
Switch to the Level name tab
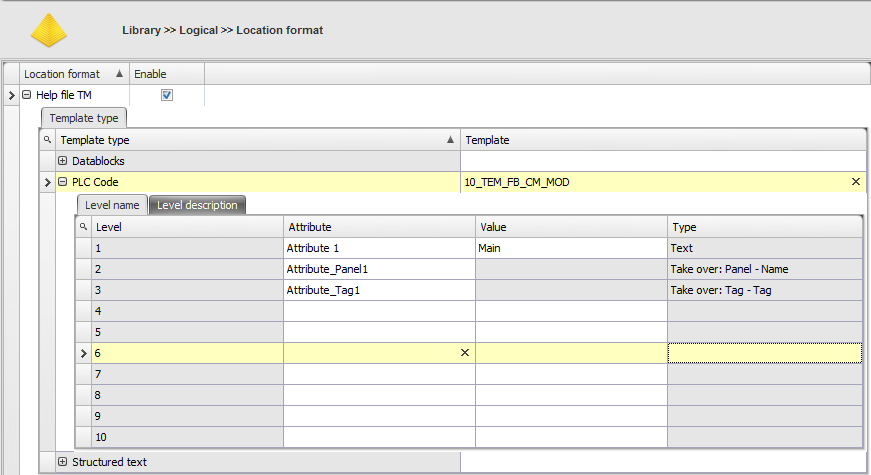coord(112,205)
